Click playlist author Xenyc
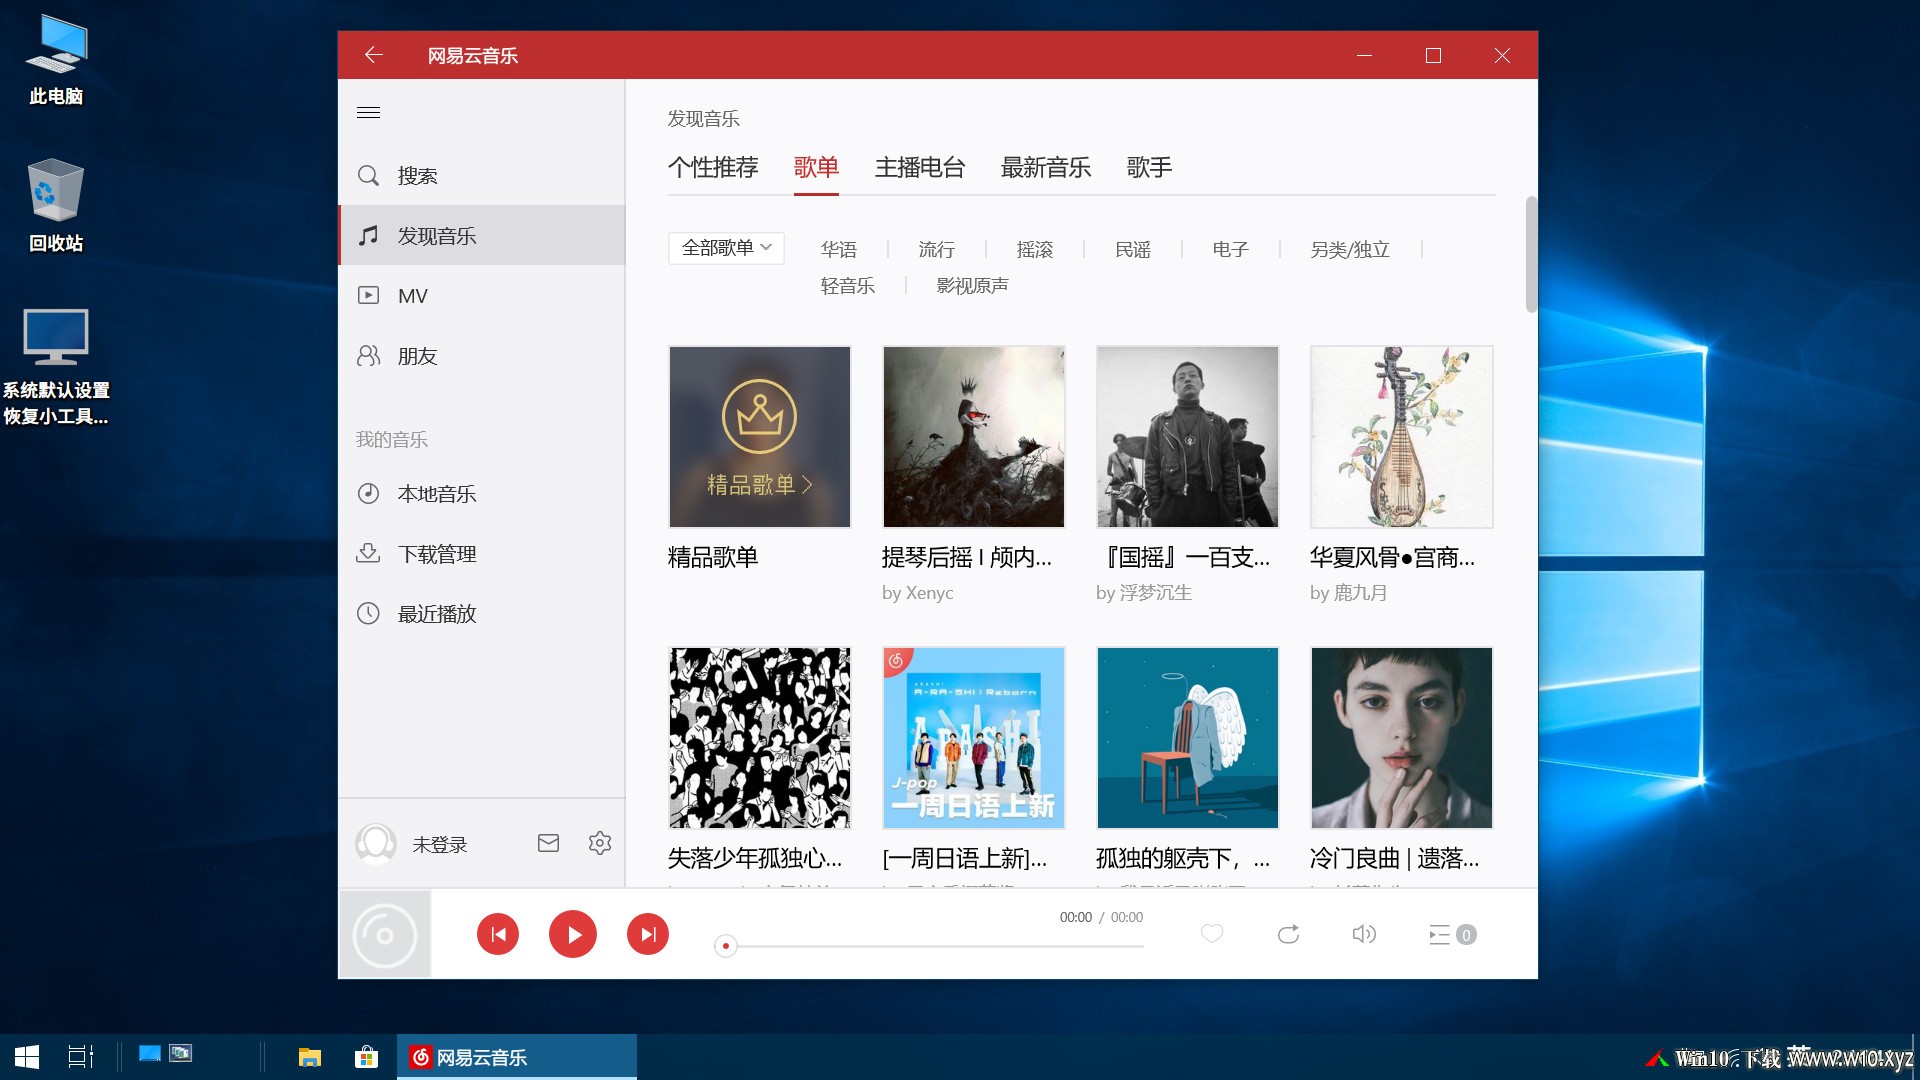The image size is (1920, 1080). 930,593
